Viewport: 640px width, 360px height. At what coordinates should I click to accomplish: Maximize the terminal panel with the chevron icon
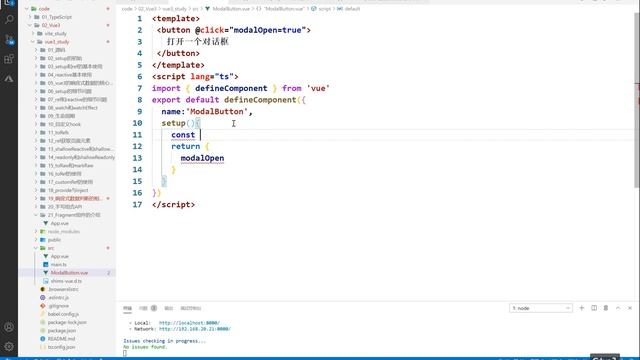[618, 308]
